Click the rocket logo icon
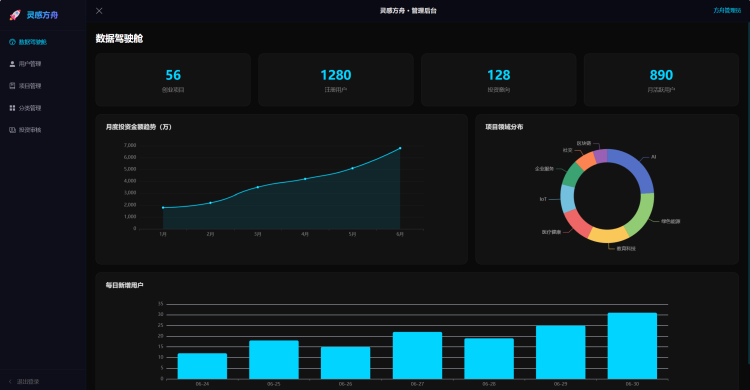Screen dimensions: 750x390 [x=15, y=15]
